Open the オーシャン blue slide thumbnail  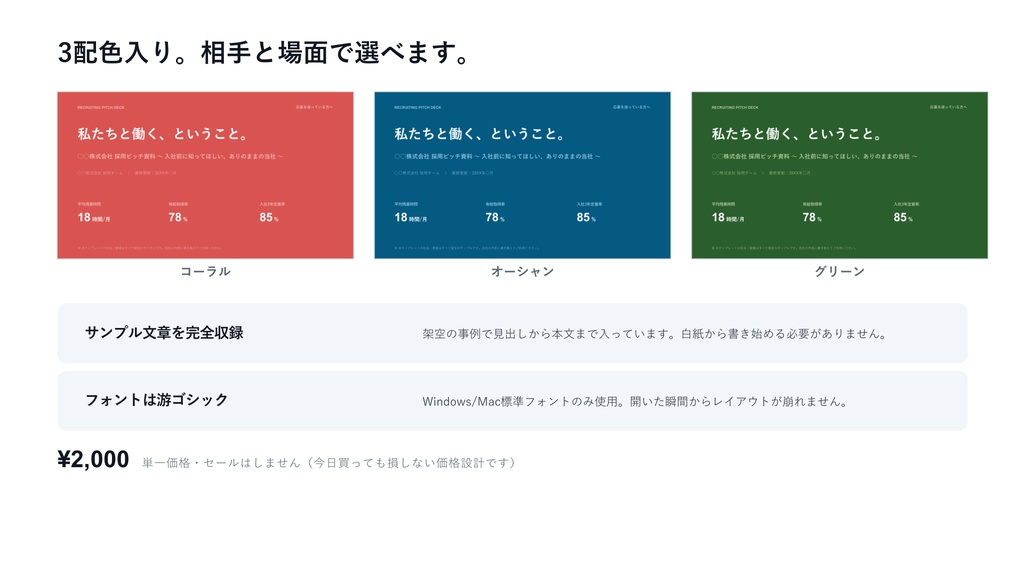522,175
